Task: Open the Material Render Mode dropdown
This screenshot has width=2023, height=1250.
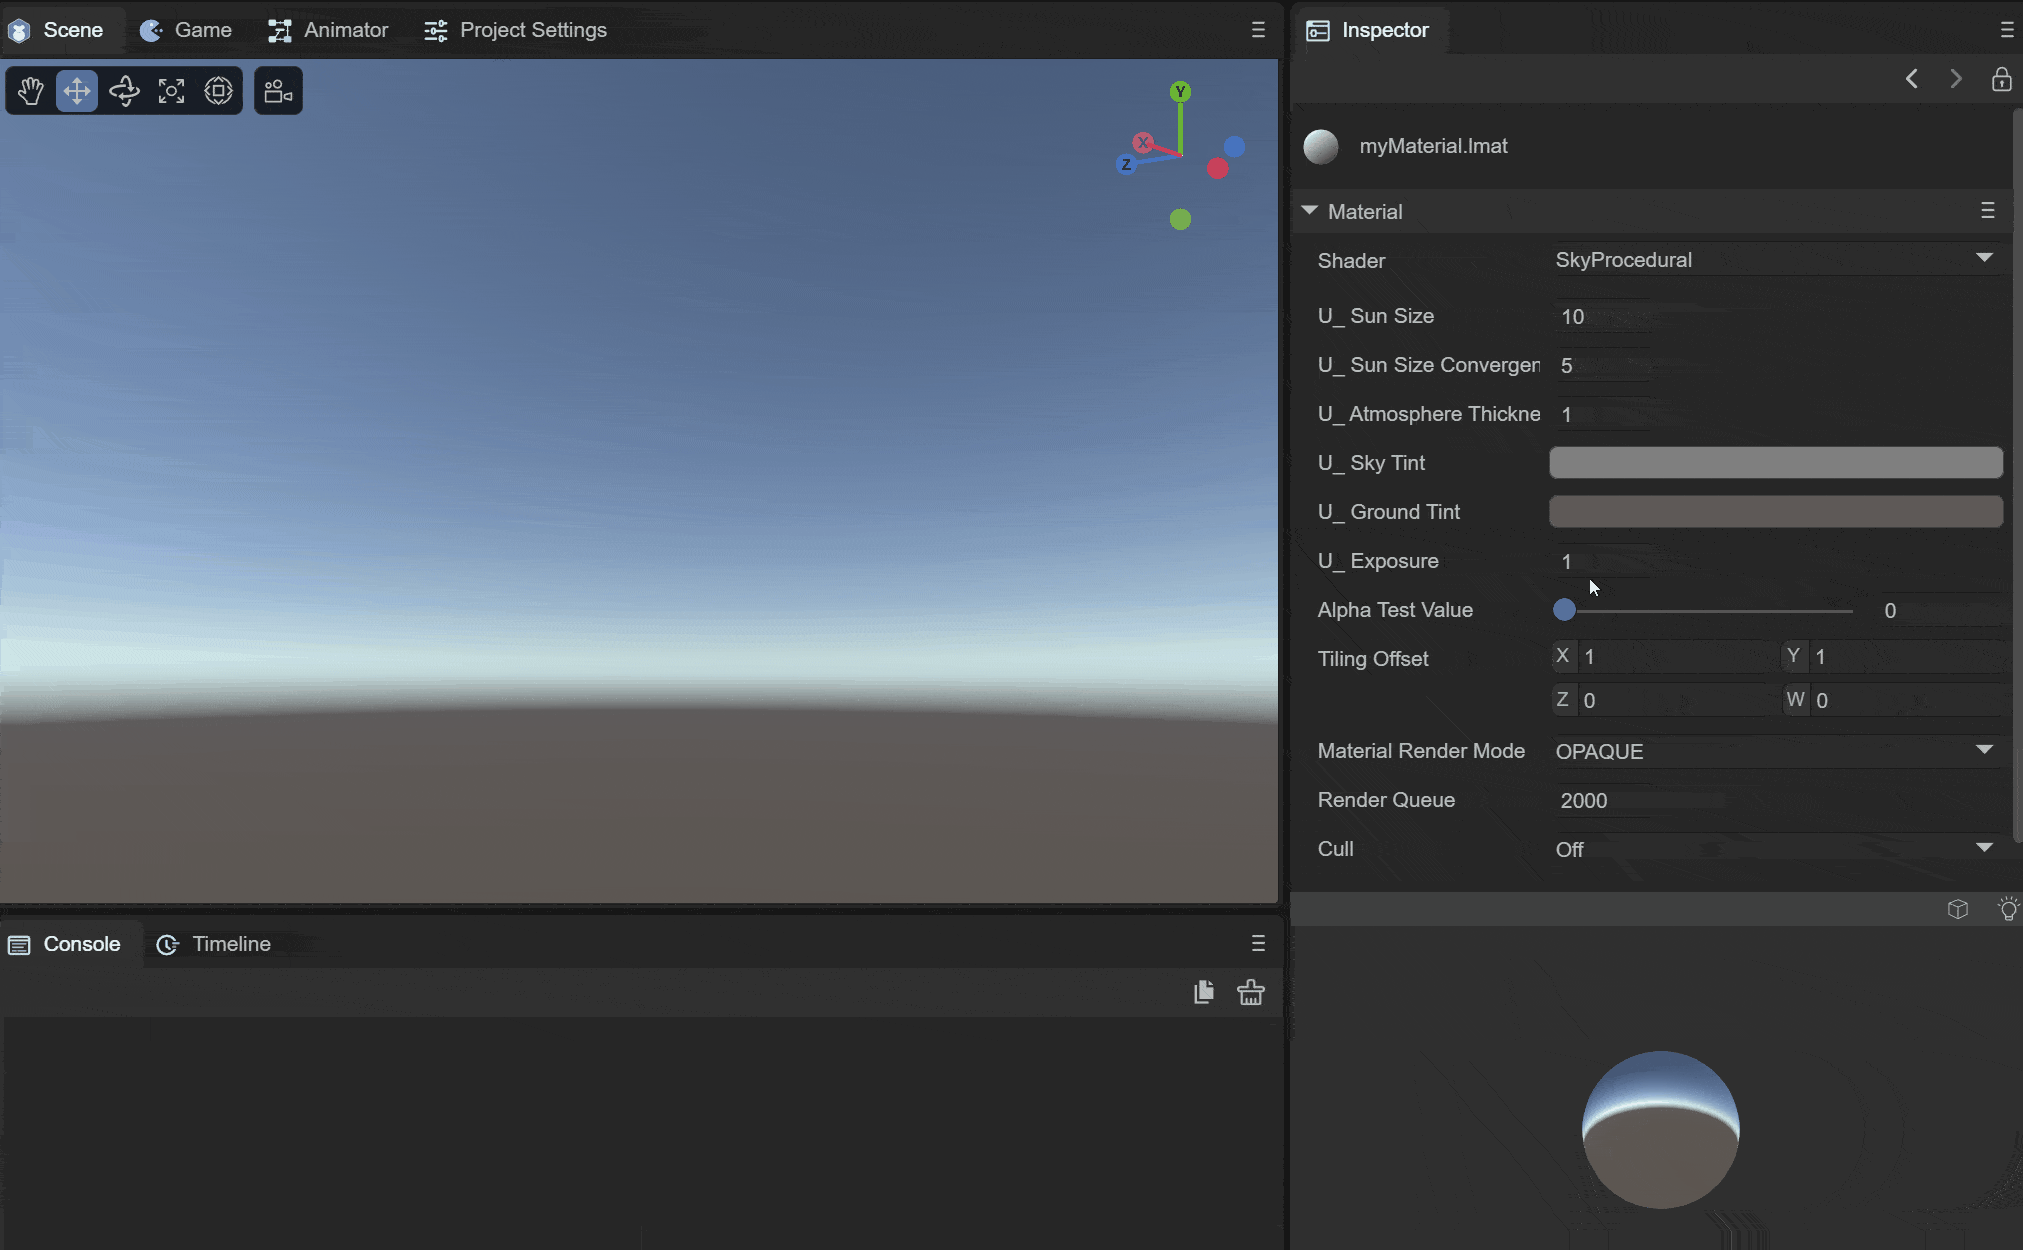Action: coord(1774,751)
